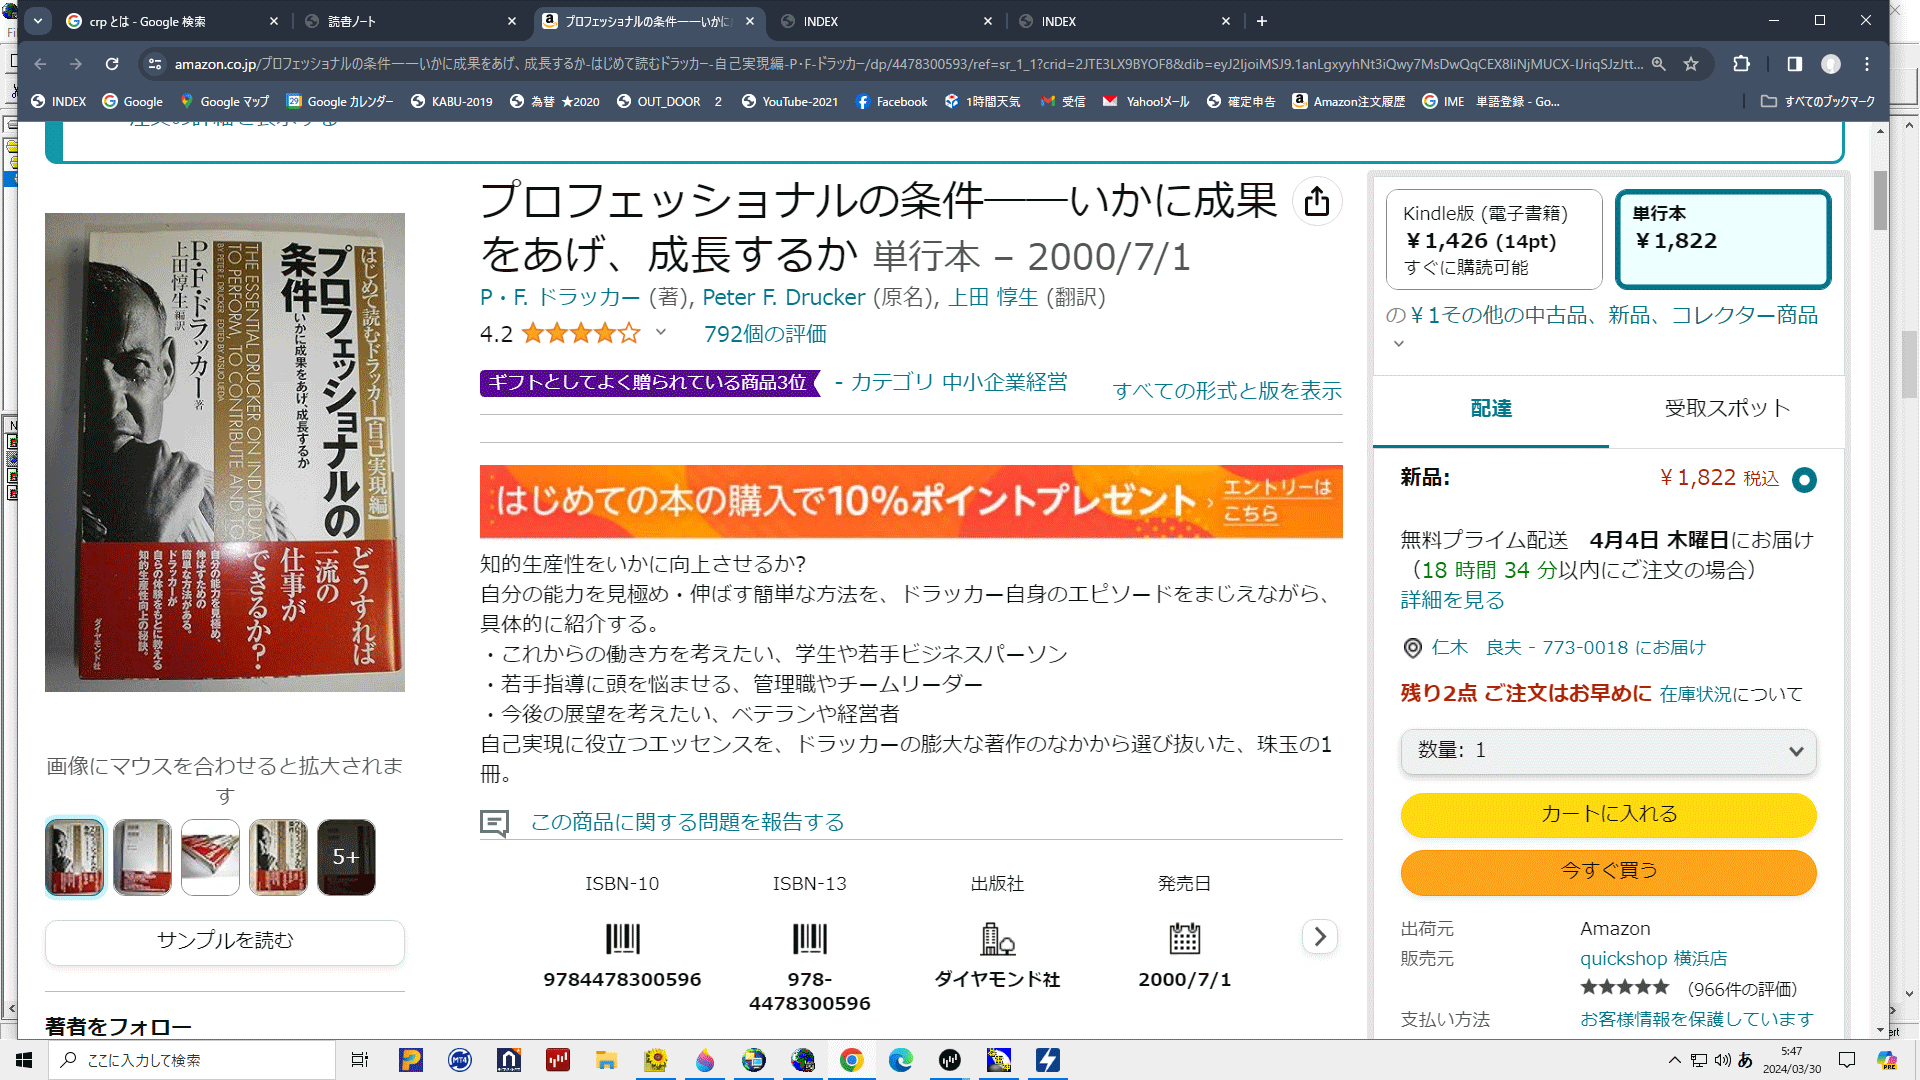
Task: Click the ISBN-13 barcode icon
Action: click(809, 939)
